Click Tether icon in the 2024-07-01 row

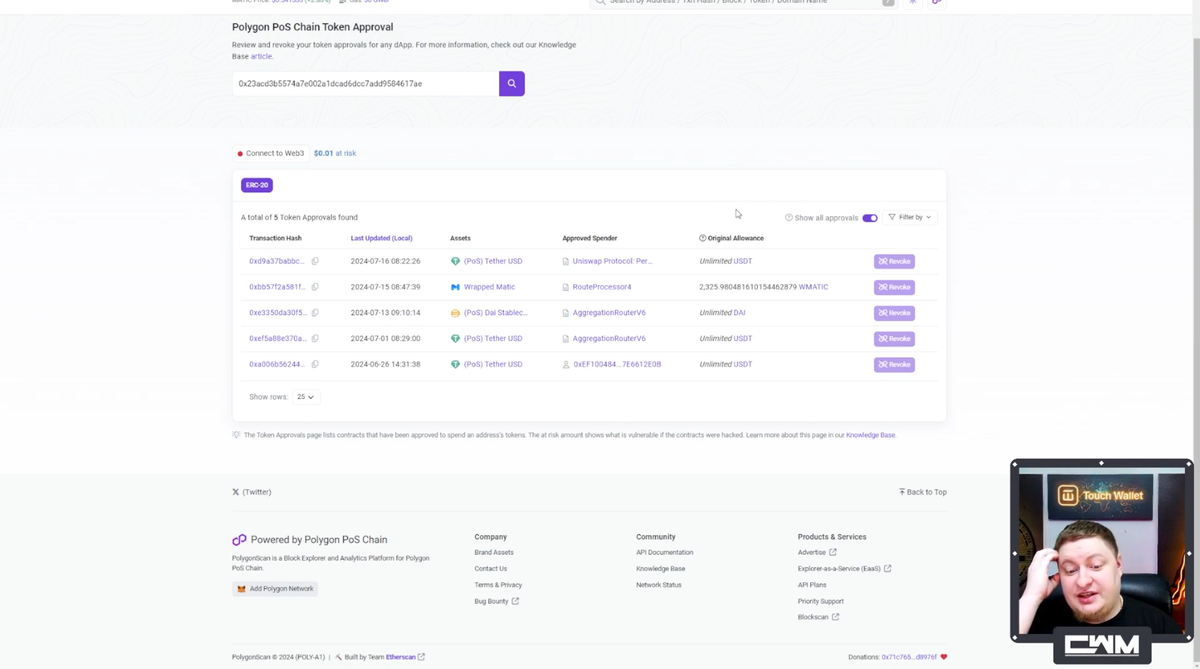(x=455, y=339)
